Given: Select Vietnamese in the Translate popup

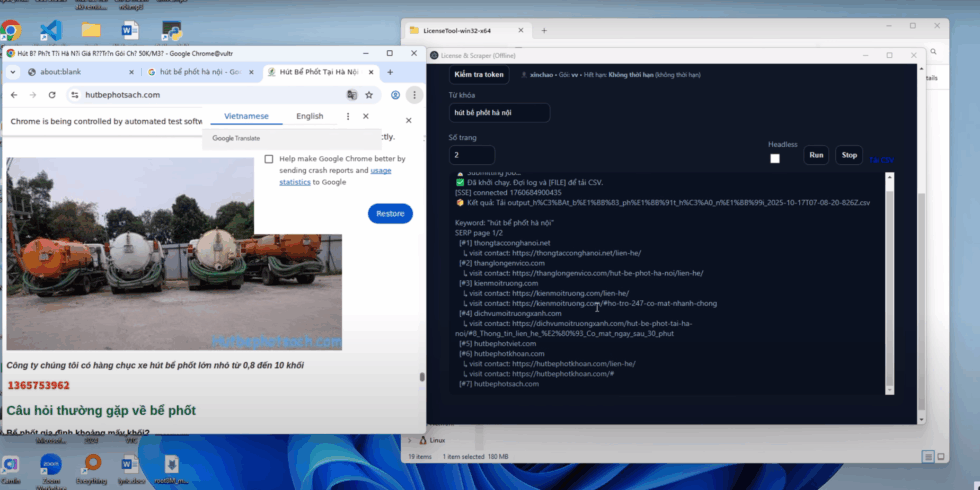Looking at the screenshot, I should [x=246, y=116].
